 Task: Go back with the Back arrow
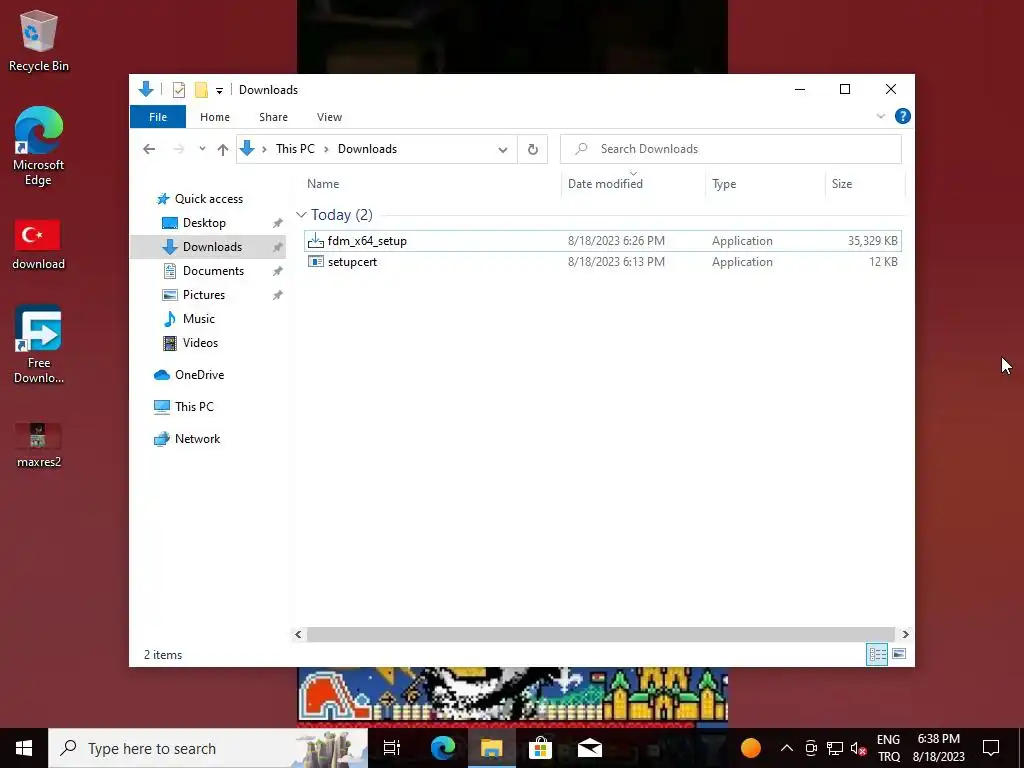[149, 149]
